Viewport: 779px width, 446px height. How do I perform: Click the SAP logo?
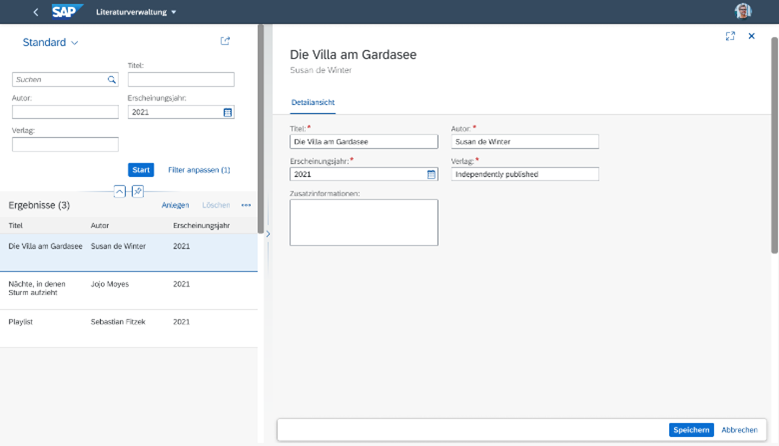[67, 11]
